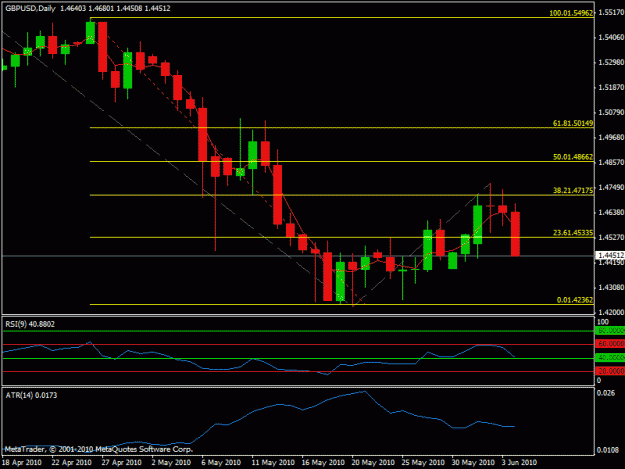Click the 1.48570 price axis label
625x469 pixels.
pyautogui.click(x=611, y=162)
